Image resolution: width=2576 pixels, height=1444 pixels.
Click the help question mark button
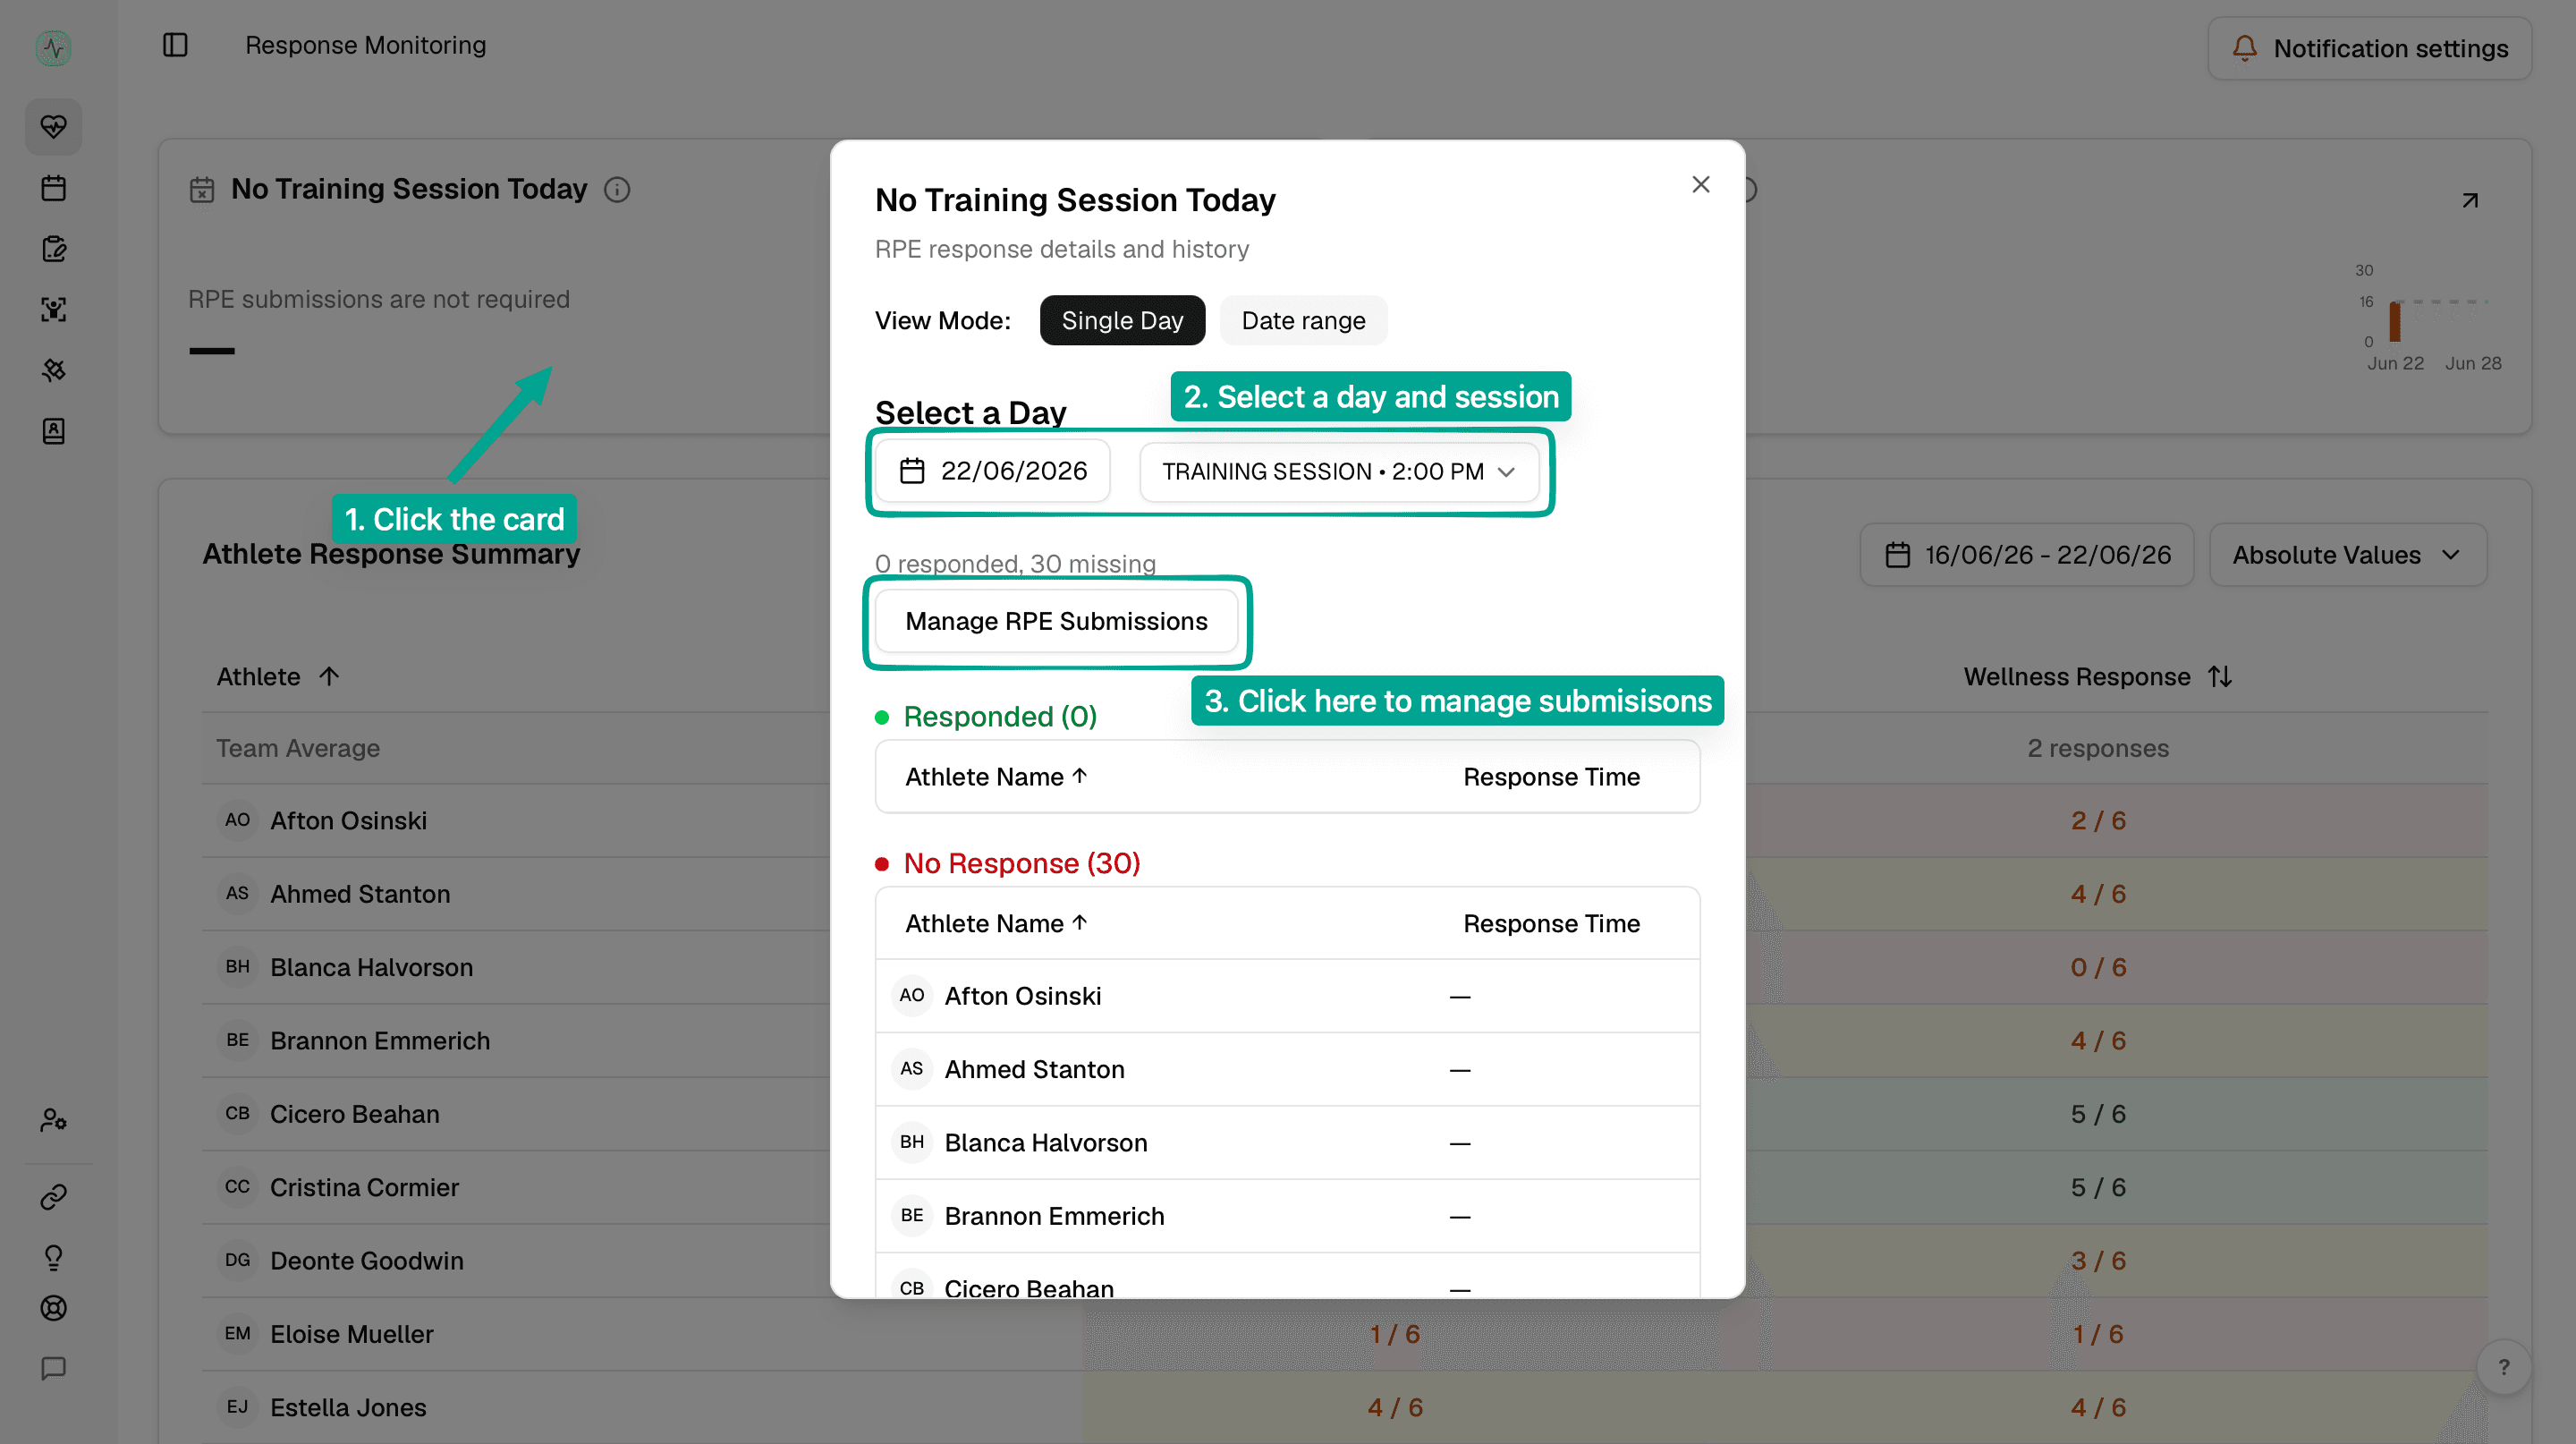[x=2503, y=1367]
